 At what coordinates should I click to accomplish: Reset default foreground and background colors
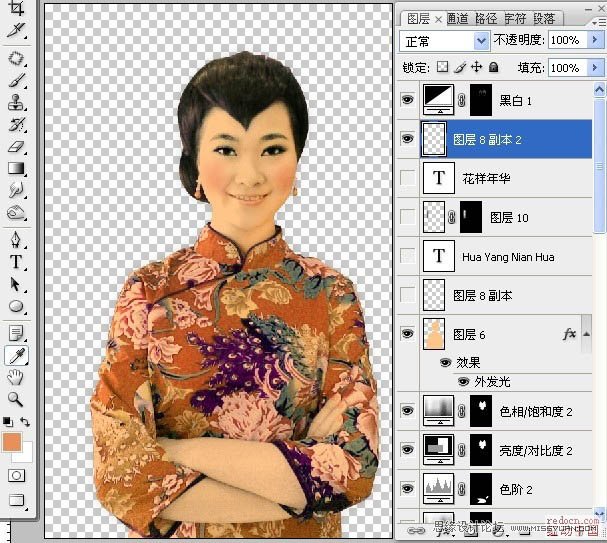[x=7, y=421]
